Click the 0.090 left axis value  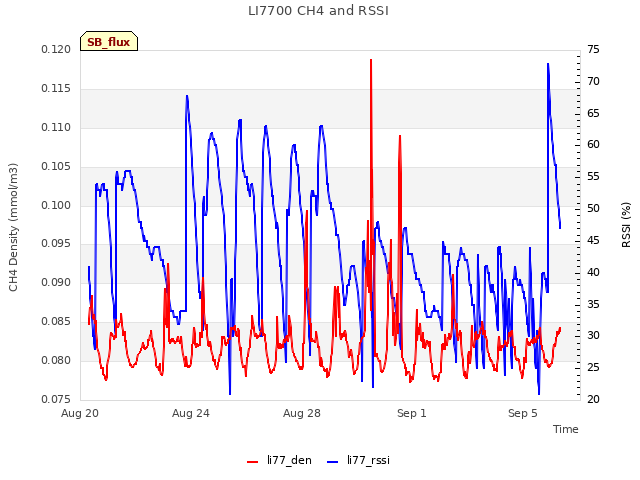[56, 282]
